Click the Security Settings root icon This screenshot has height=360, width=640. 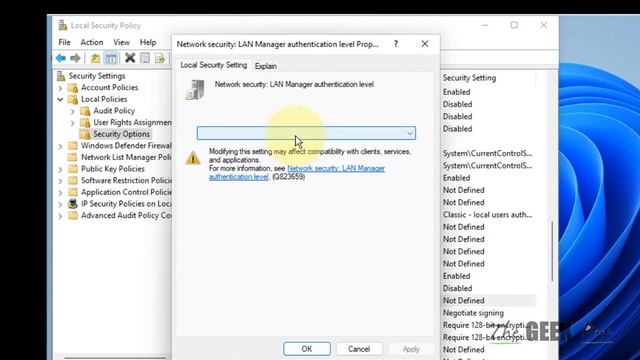click(x=61, y=76)
